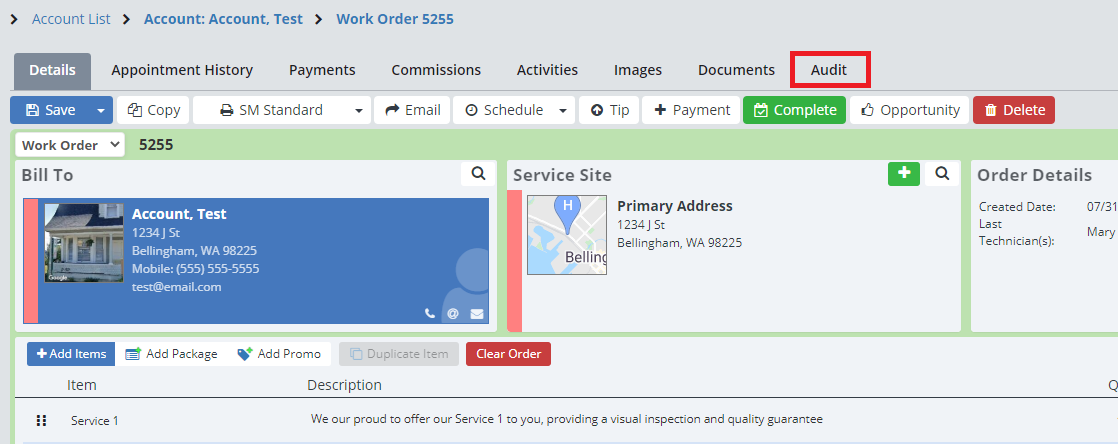Click the Service Site map thumbnail
1118x444 pixels.
[566, 235]
